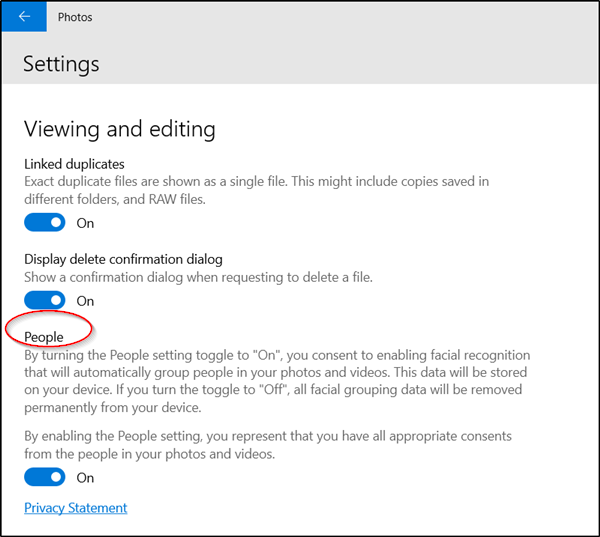Select the Display delete confirmation dialog label
The image size is (600, 537).
[x=123, y=259]
